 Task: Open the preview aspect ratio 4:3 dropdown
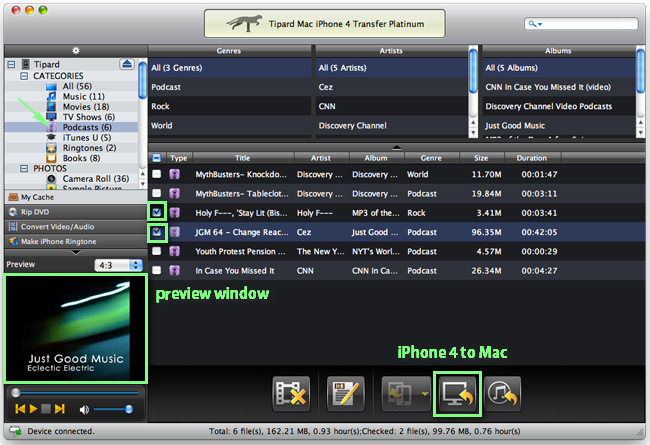click(119, 265)
